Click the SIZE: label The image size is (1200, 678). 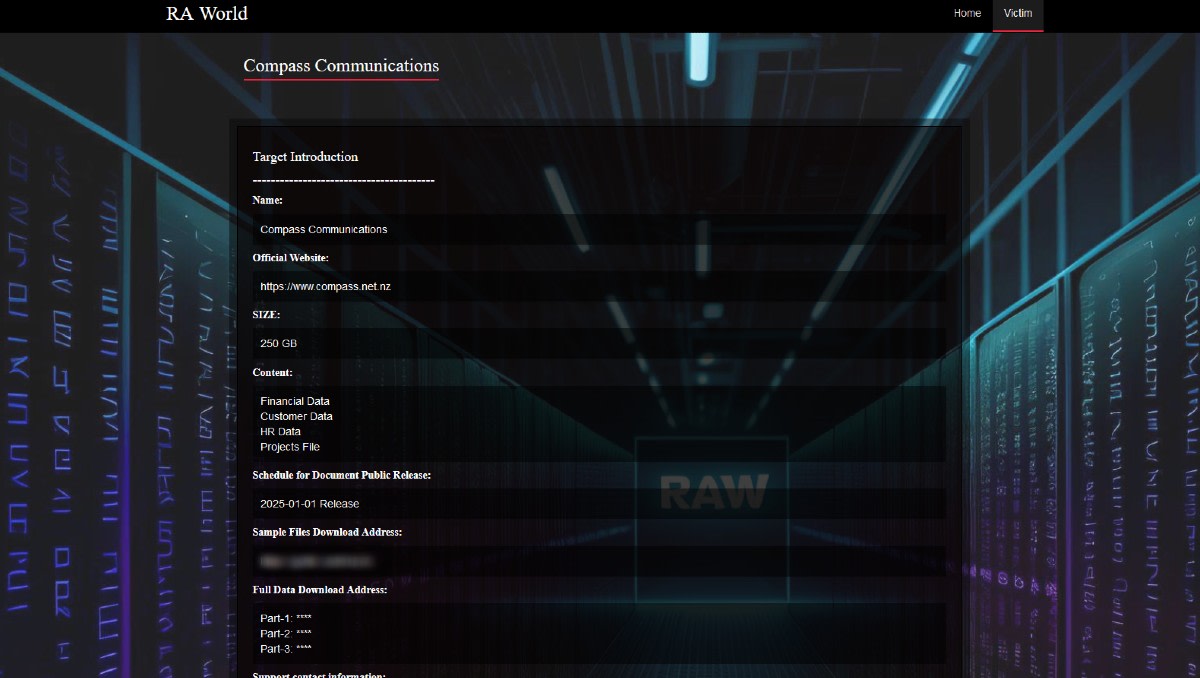[x=267, y=315]
